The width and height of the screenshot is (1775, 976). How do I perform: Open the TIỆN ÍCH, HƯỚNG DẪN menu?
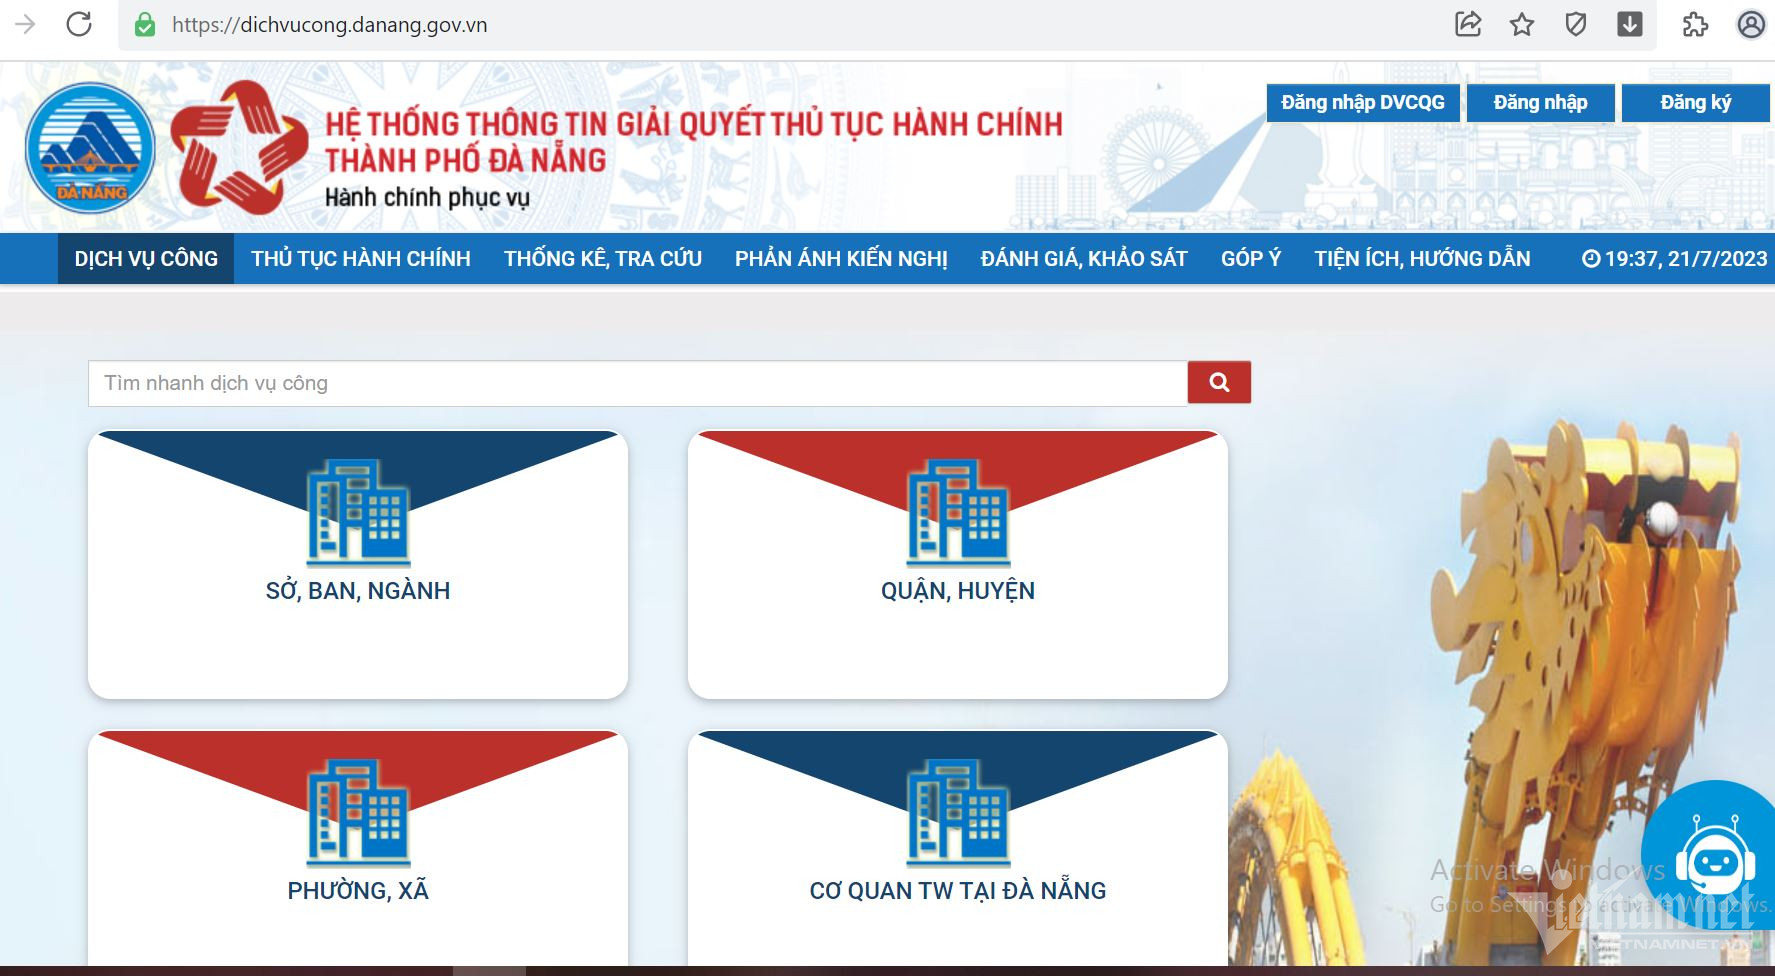[1422, 259]
